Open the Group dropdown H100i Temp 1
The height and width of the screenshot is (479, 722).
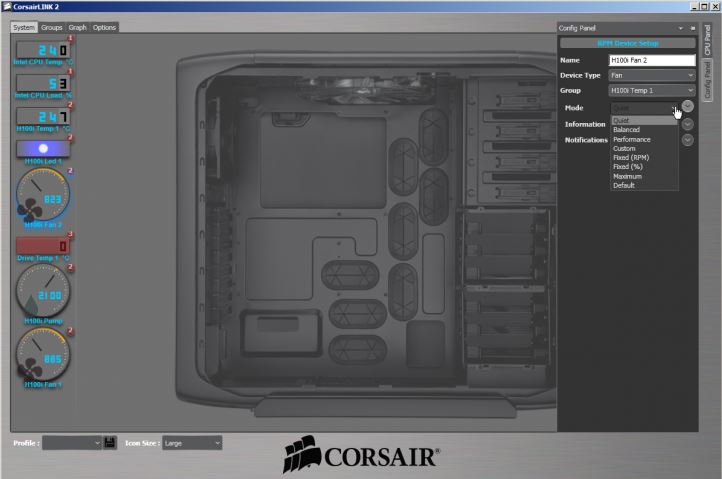pyautogui.click(x=652, y=90)
